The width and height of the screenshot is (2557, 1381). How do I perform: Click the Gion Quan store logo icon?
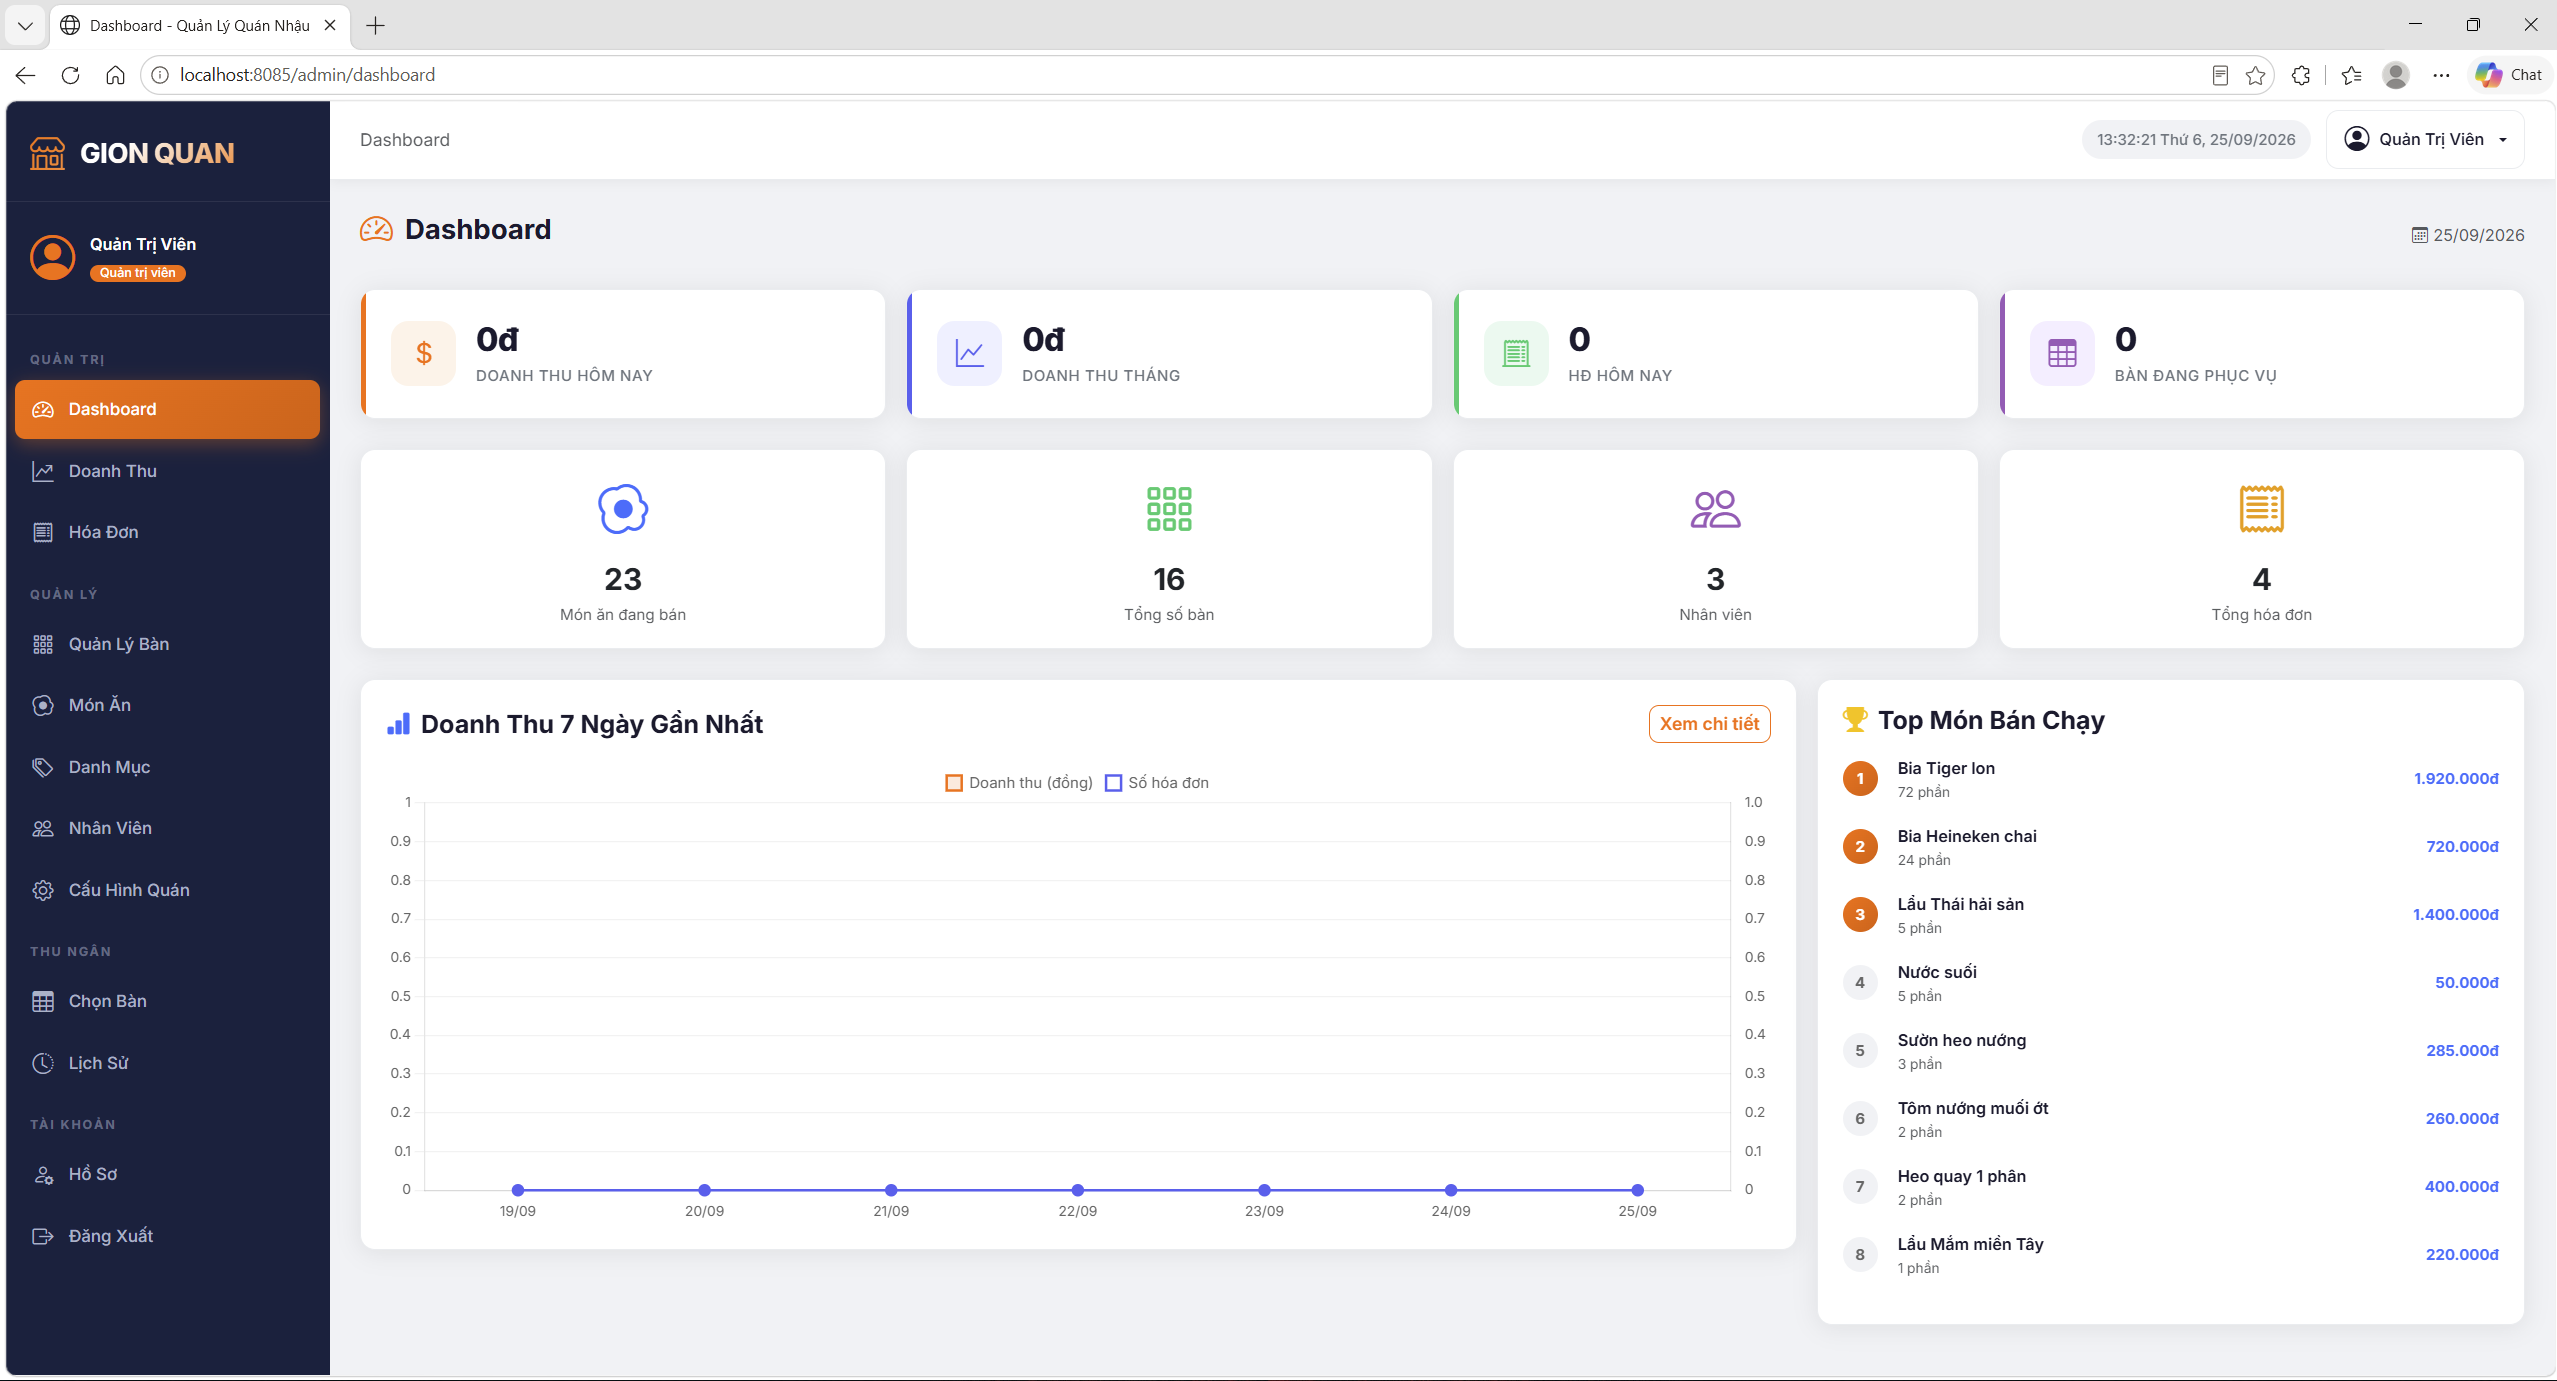click(x=47, y=153)
